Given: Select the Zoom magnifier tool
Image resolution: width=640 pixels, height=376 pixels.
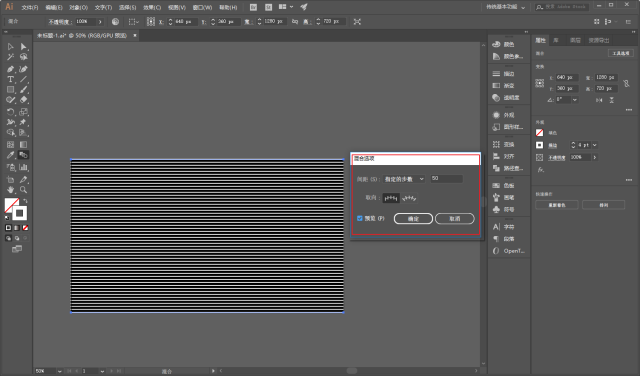Looking at the screenshot, I should pyautogui.click(x=23, y=189).
